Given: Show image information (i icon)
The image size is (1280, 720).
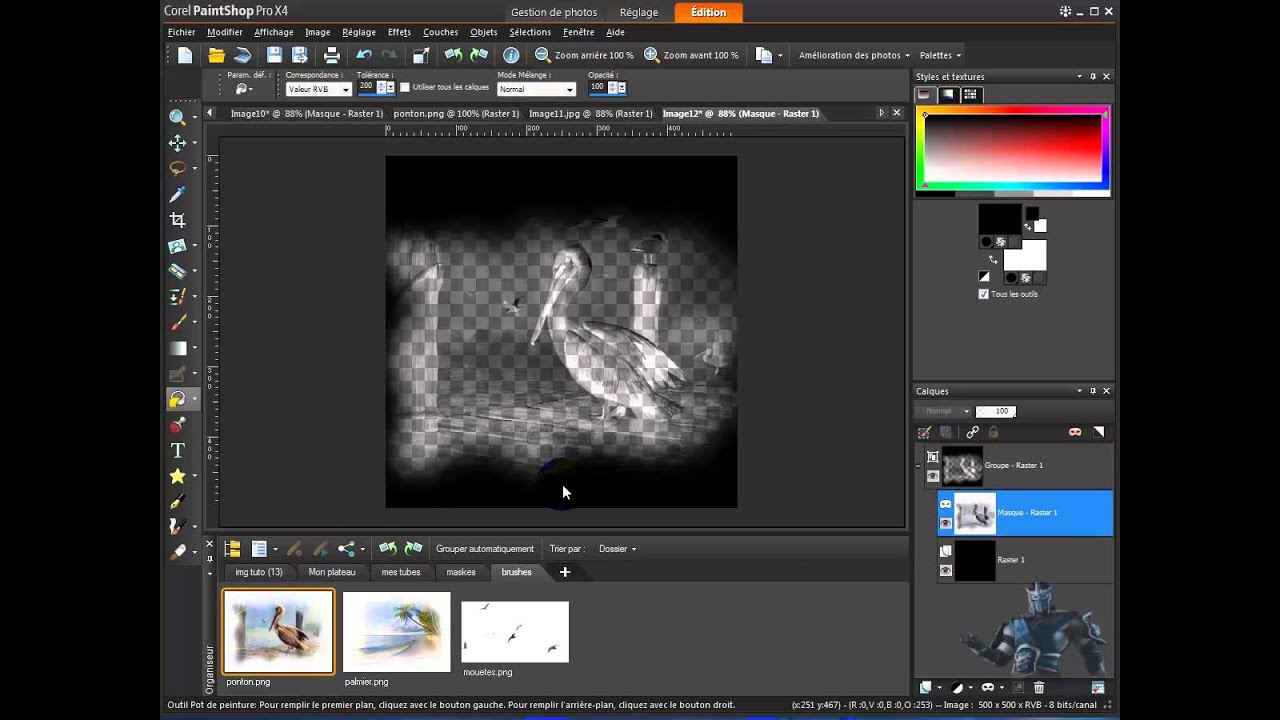Looking at the screenshot, I should (x=511, y=55).
